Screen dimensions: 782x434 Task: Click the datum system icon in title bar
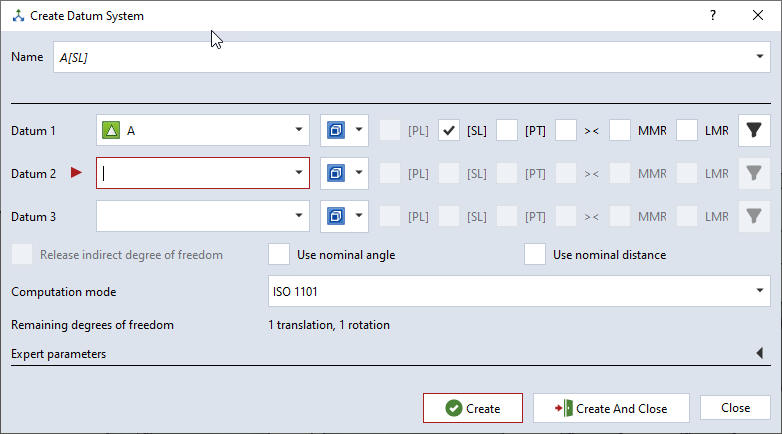click(x=18, y=16)
